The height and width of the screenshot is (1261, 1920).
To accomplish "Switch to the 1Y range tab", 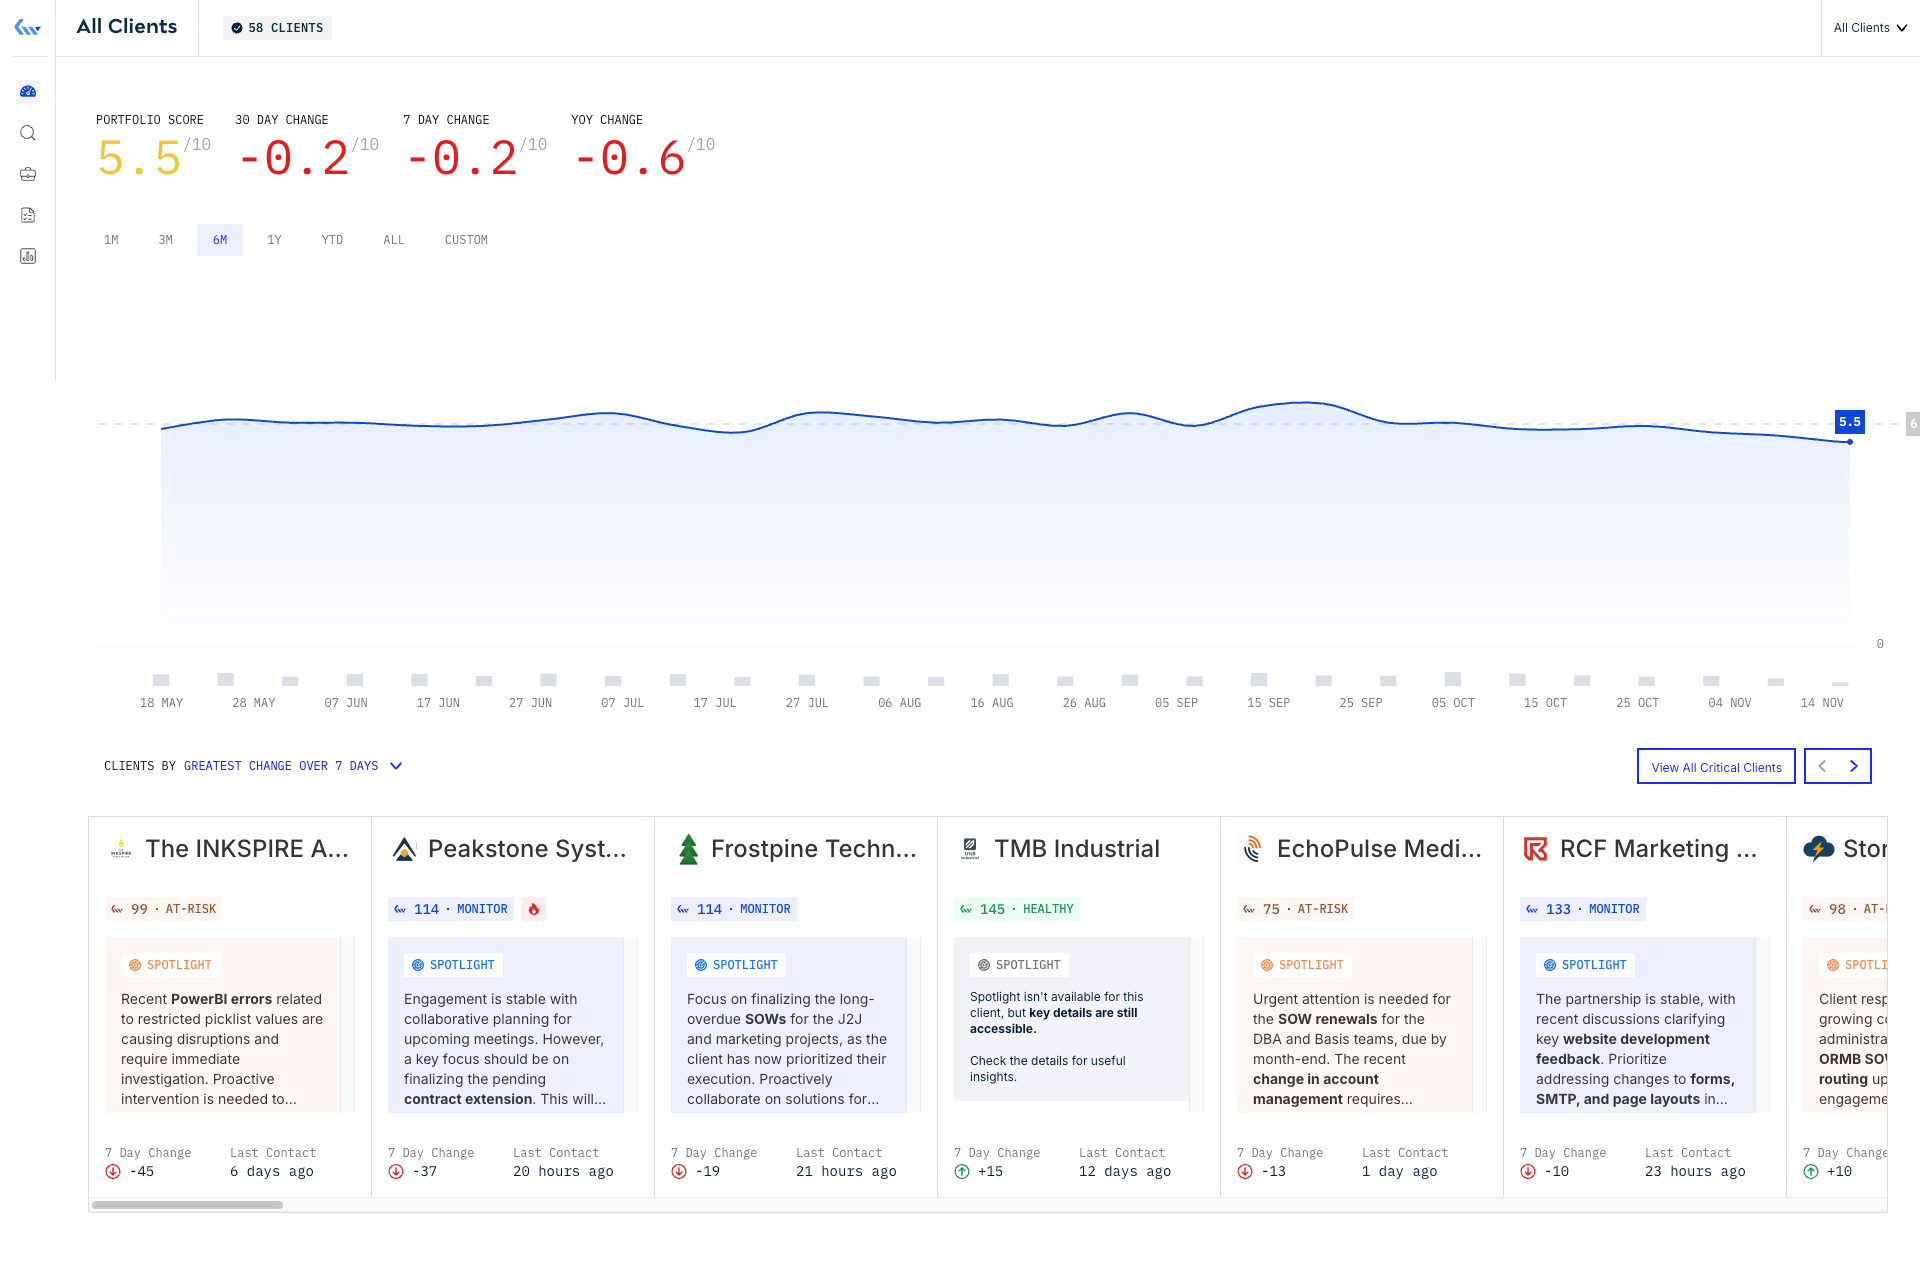I will click(x=274, y=239).
